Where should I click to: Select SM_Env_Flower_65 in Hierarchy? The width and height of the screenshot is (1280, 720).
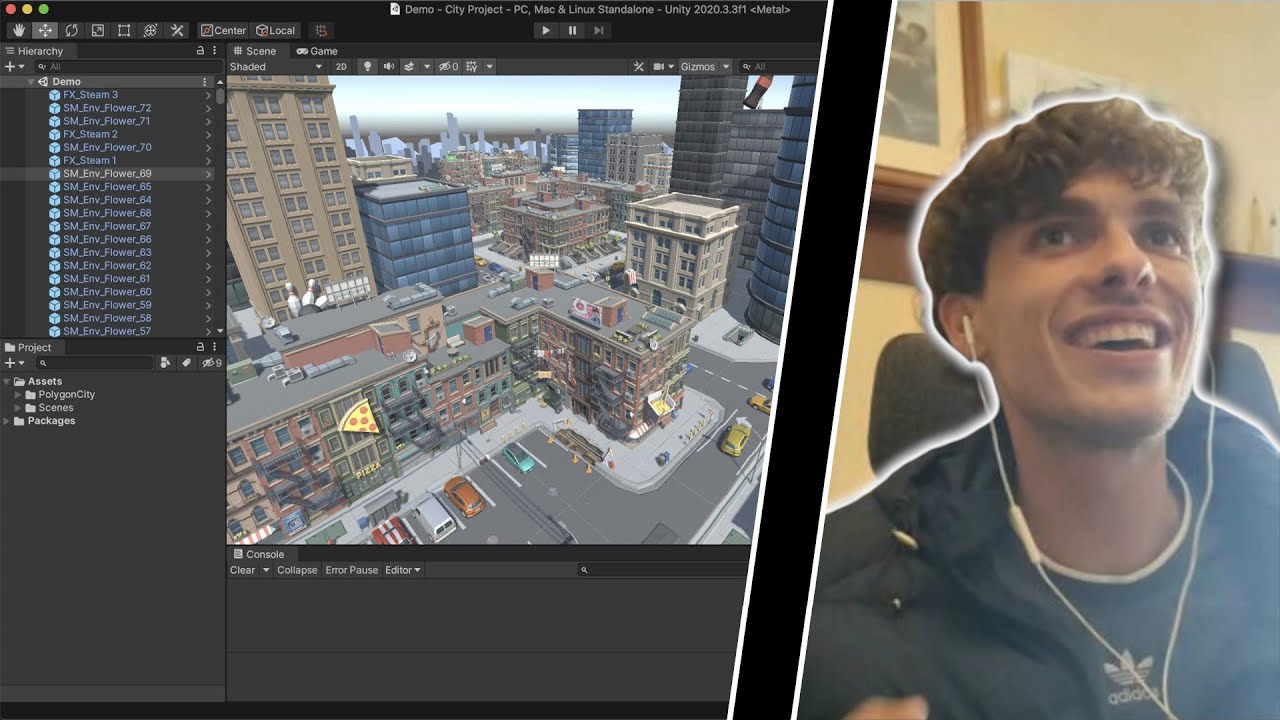pyautogui.click(x=107, y=187)
